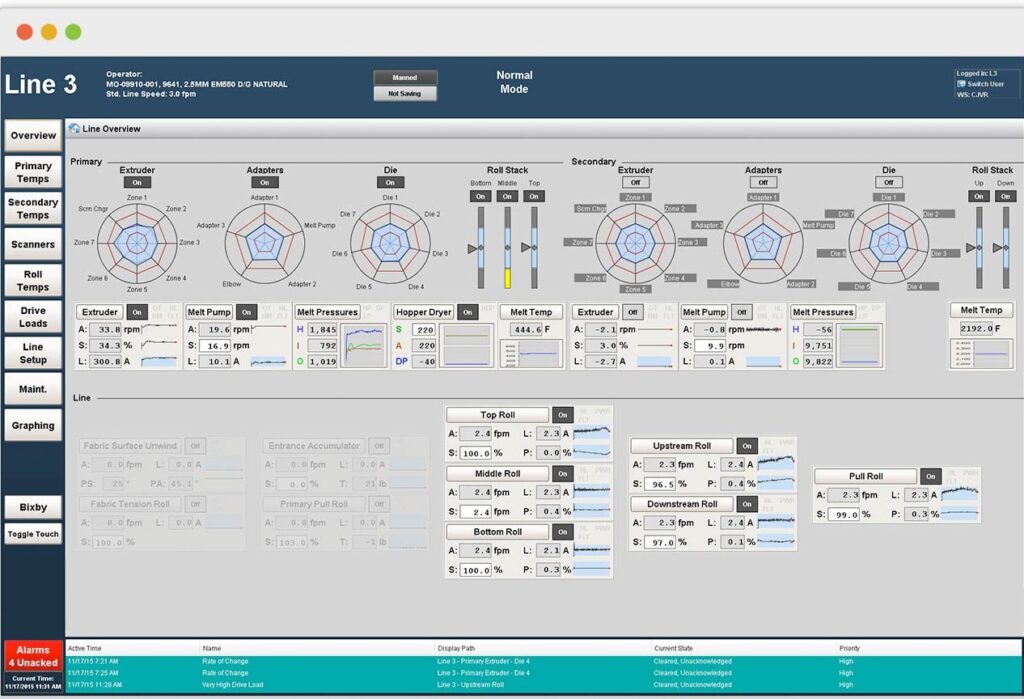Select the Very High Drive Load alarm row
Image resolution: width=1024 pixels, height=699 pixels.
[x=543, y=685]
